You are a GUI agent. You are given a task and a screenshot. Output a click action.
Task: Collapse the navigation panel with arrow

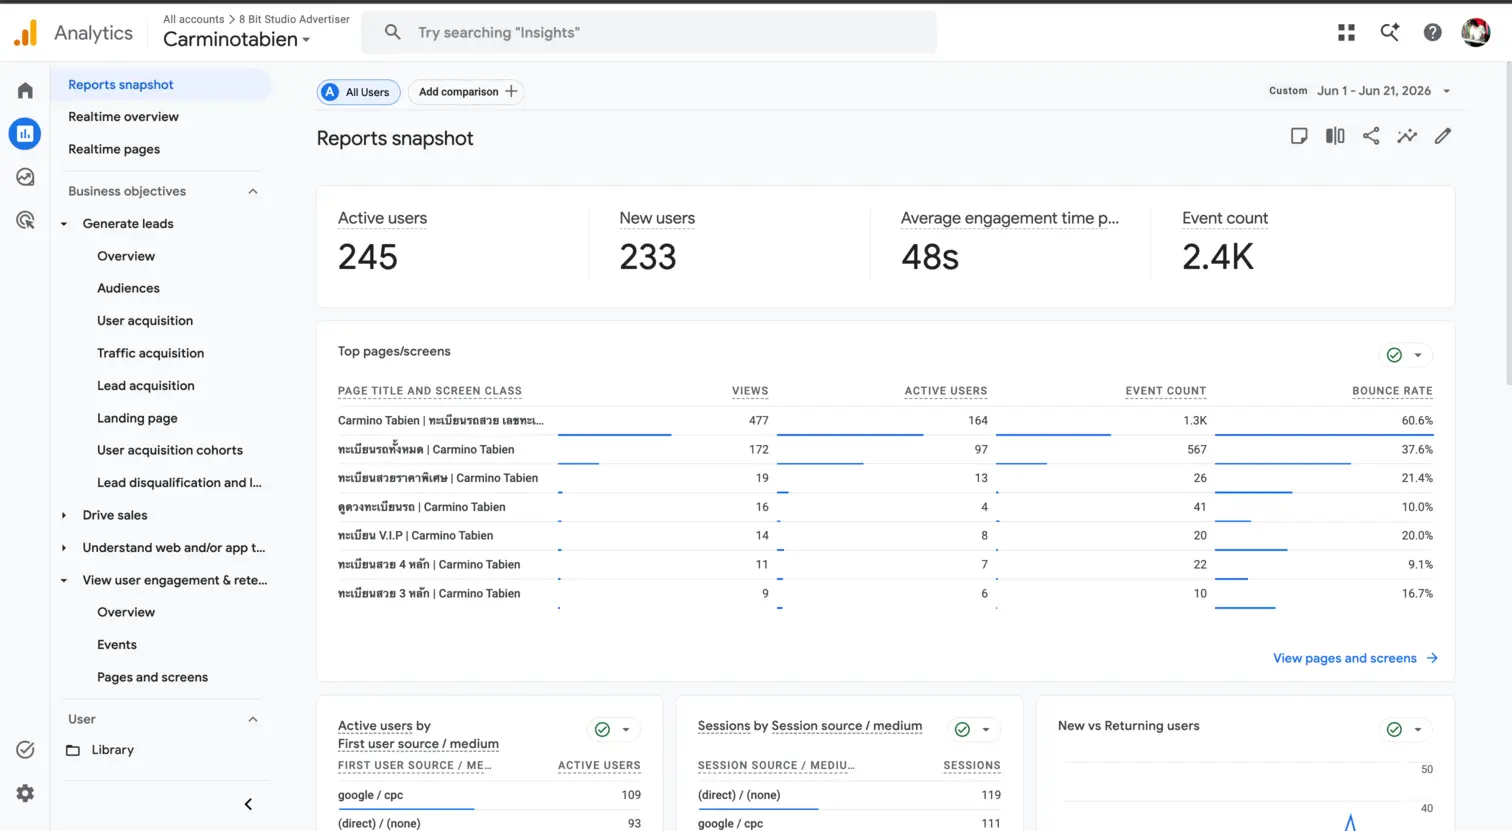pos(248,804)
